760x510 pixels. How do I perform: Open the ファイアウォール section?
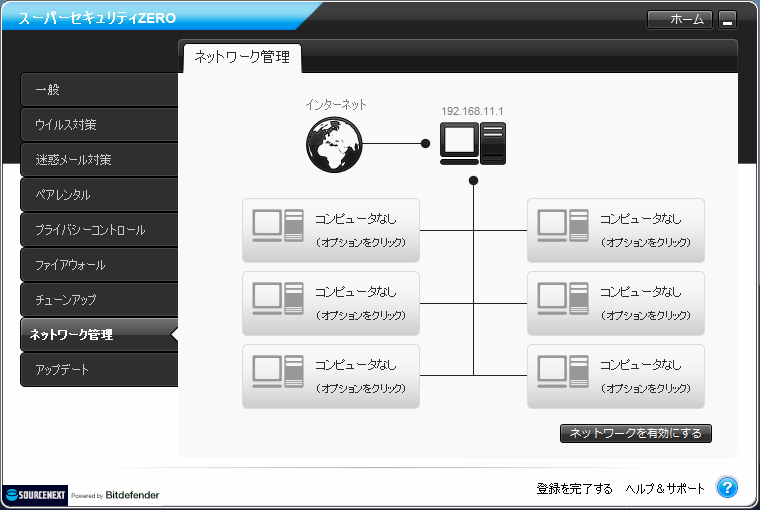click(x=99, y=265)
